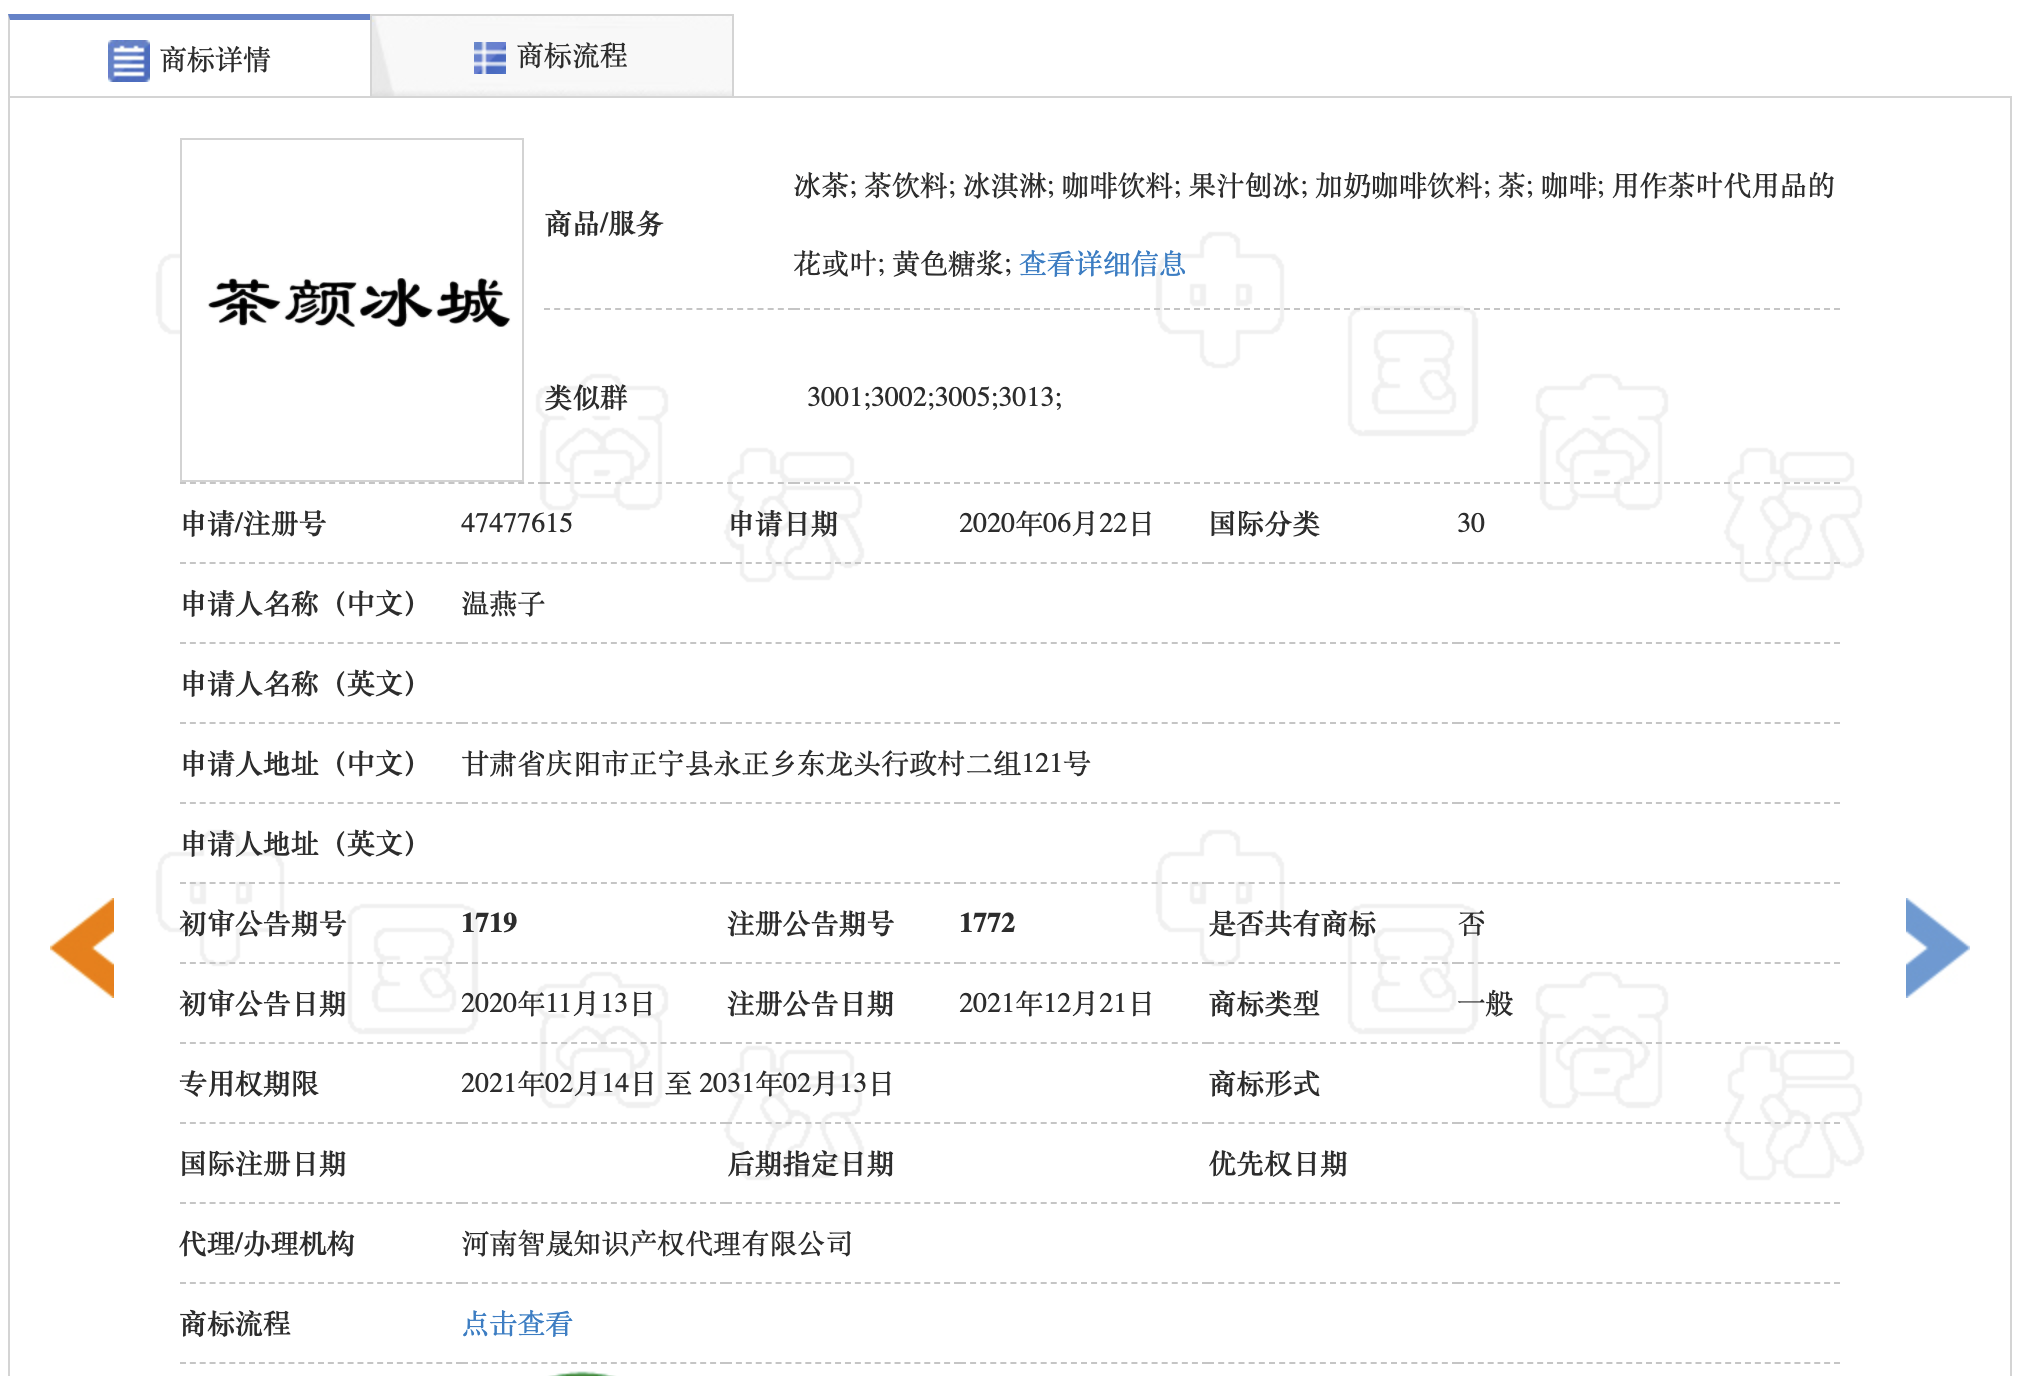
Task: Click the list icon on 商标流程 tab
Action: tap(487, 57)
